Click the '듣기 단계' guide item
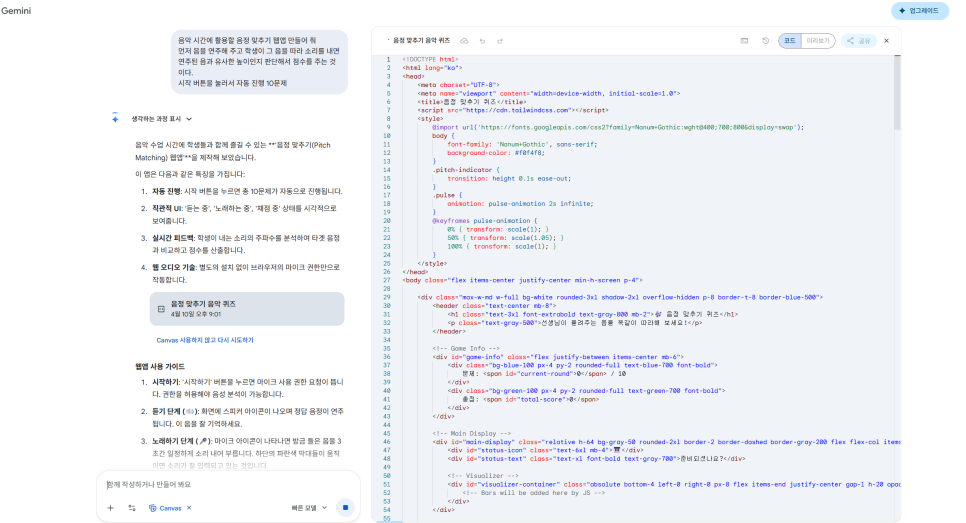966x523 pixels. click(x=248, y=418)
